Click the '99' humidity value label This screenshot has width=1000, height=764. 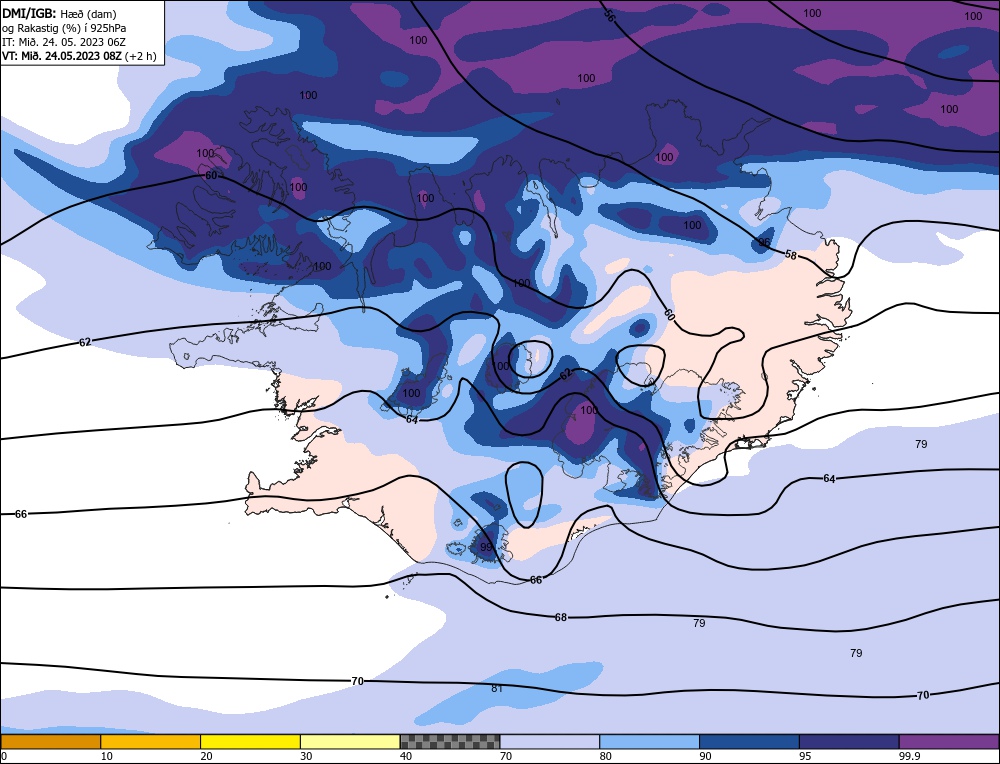point(486,547)
